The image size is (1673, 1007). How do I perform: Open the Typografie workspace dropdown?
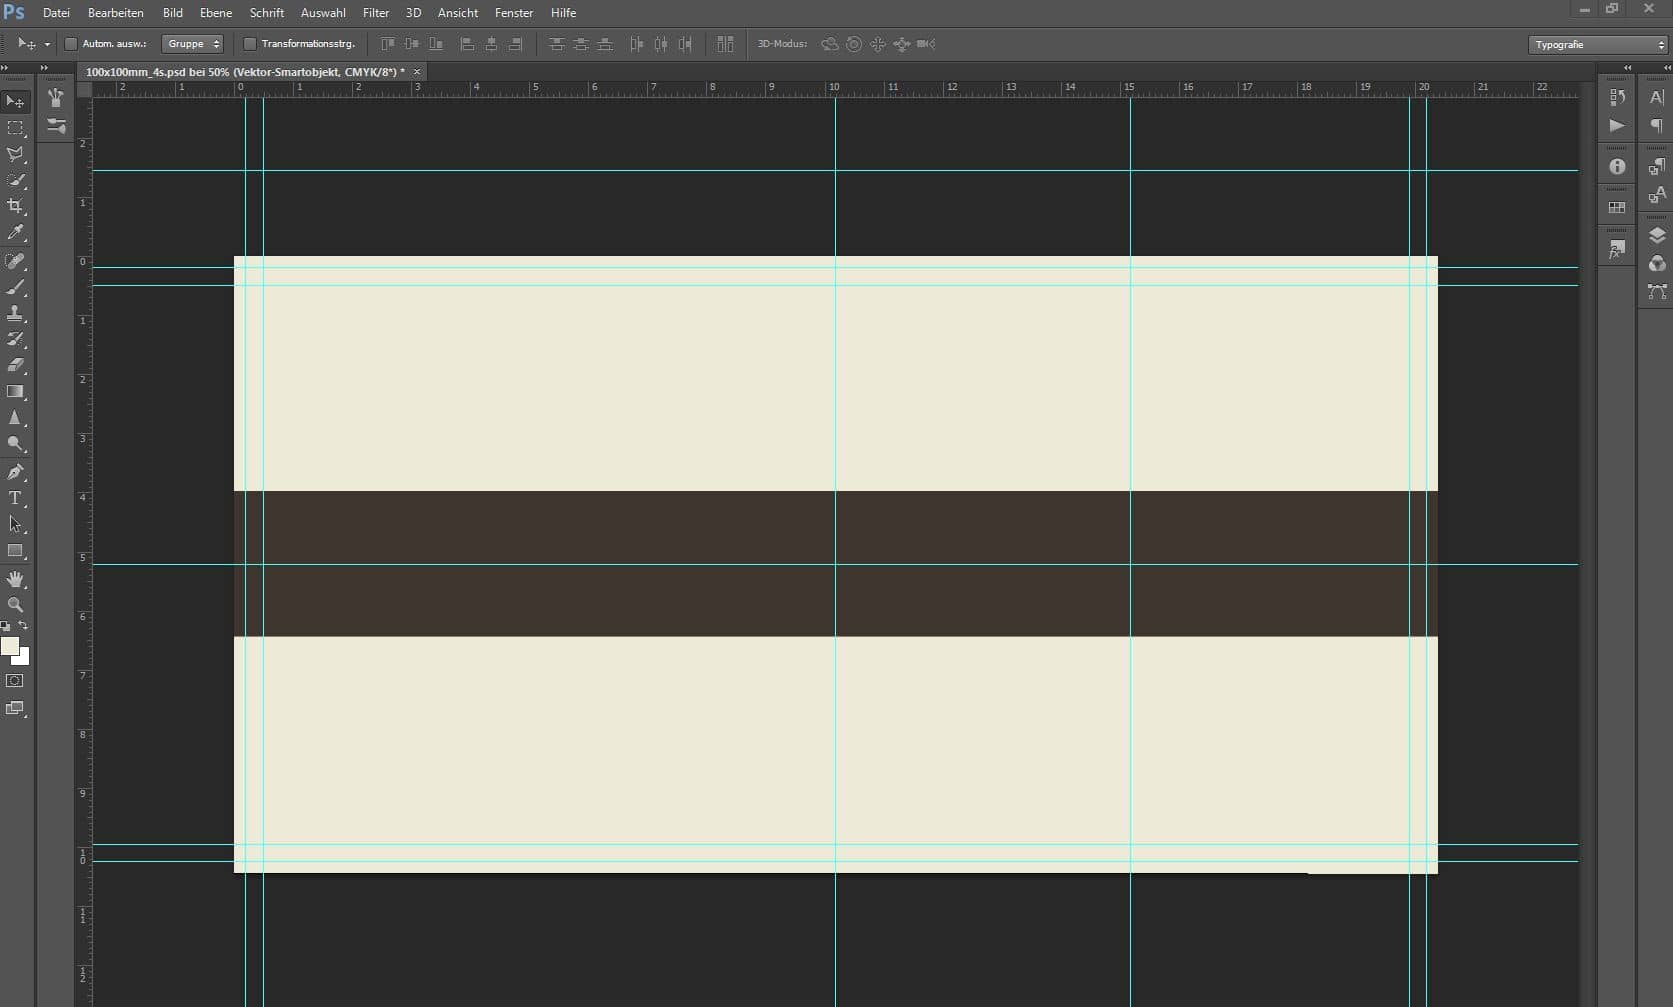[x=1596, y=44]
